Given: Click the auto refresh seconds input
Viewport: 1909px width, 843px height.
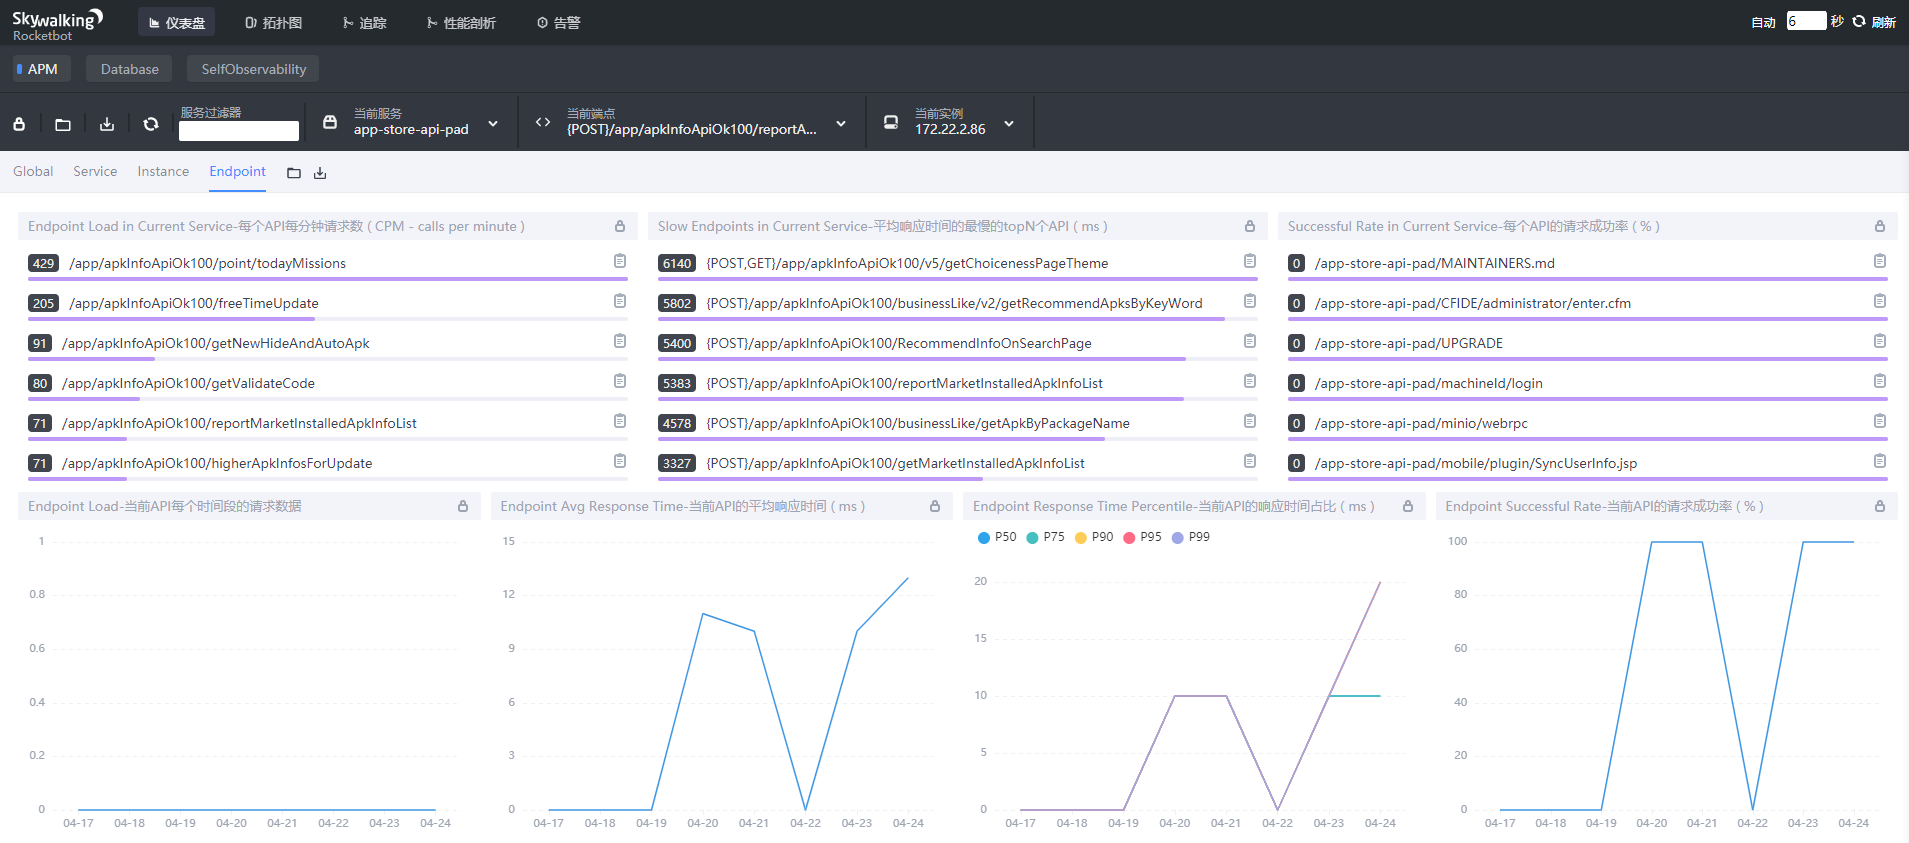Looking at the screenshot, I should click(1806, 21).
